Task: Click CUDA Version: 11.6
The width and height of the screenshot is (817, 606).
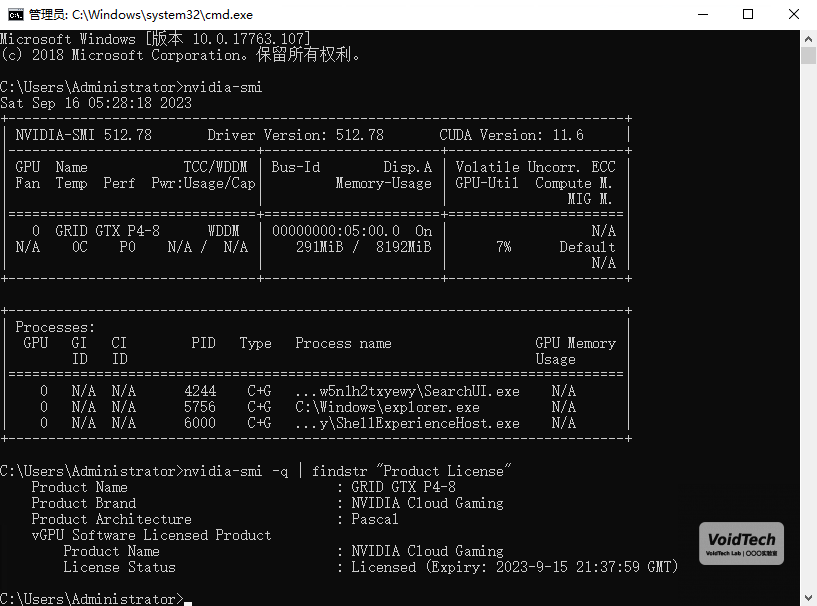Action: click(x=511, y=135)
